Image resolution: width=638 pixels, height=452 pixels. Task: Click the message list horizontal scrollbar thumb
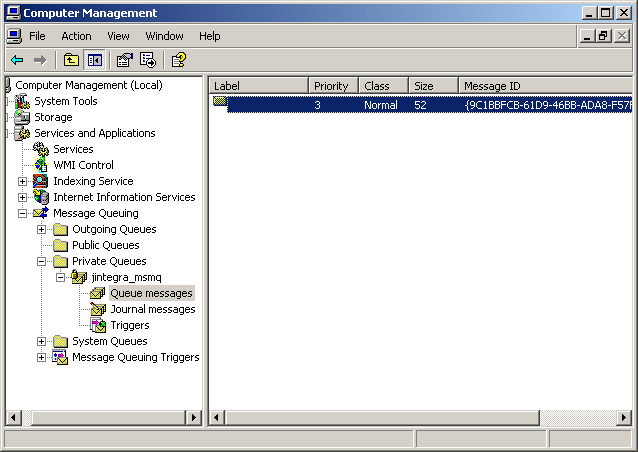pyautogui.click(x=382, y=417)
